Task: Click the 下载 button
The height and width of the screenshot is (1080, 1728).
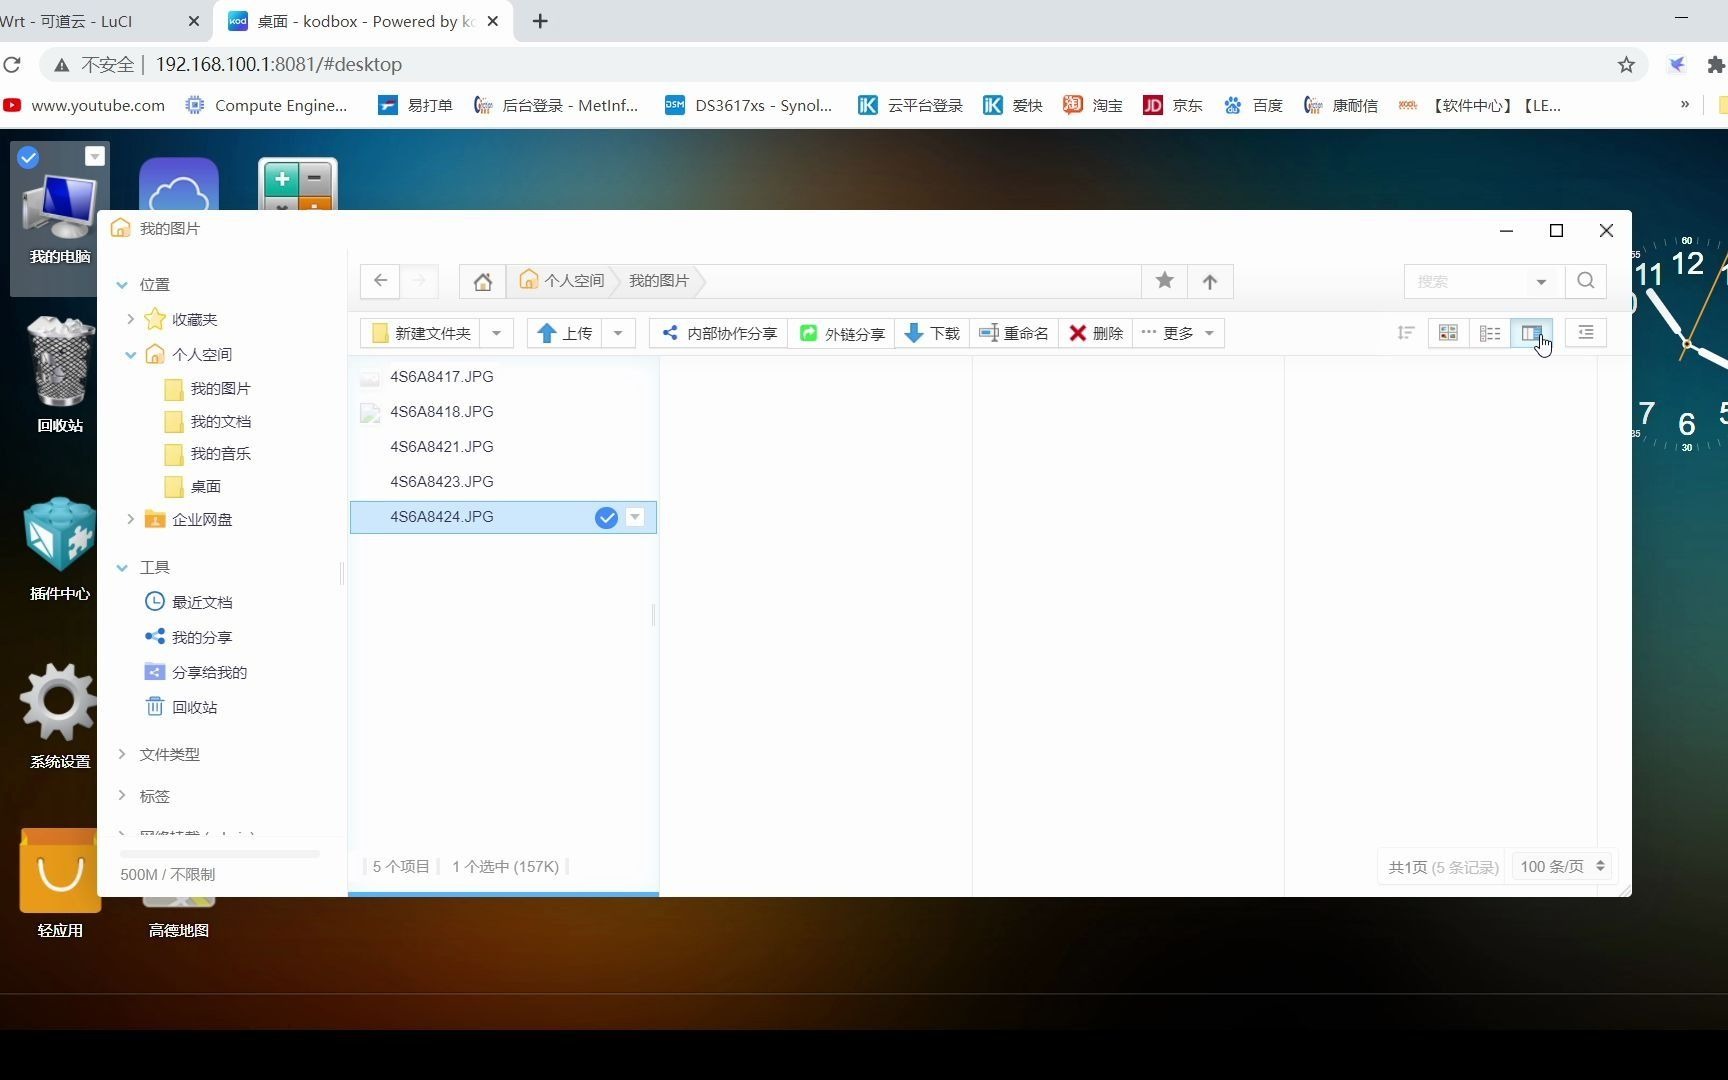Action: pyautogui.click(x=932, y=333)
